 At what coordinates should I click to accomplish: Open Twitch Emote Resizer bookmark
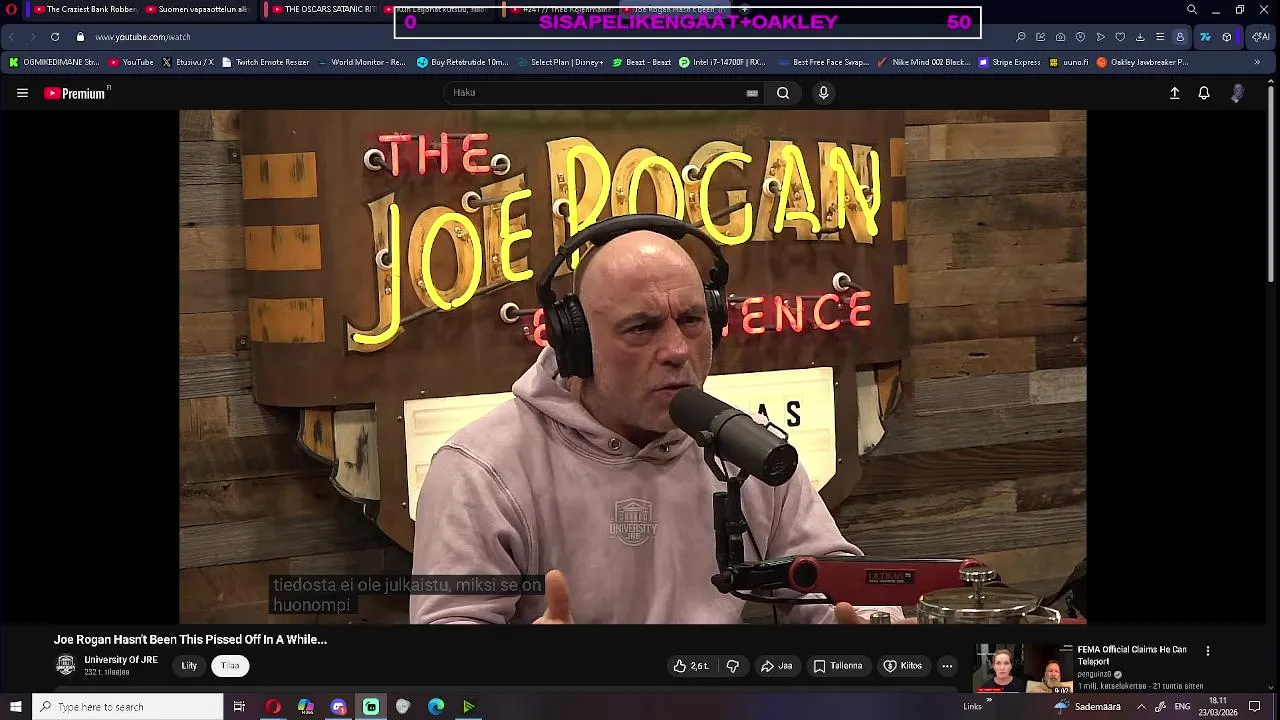[265, 62]
